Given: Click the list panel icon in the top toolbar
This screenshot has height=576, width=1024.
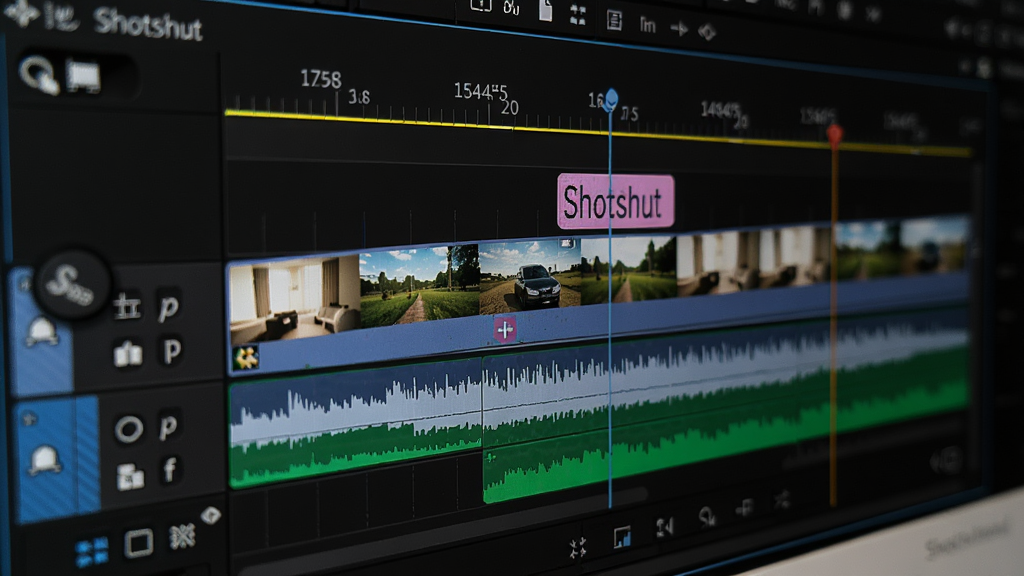Looking at the screenshot, I should pos(614,20).
